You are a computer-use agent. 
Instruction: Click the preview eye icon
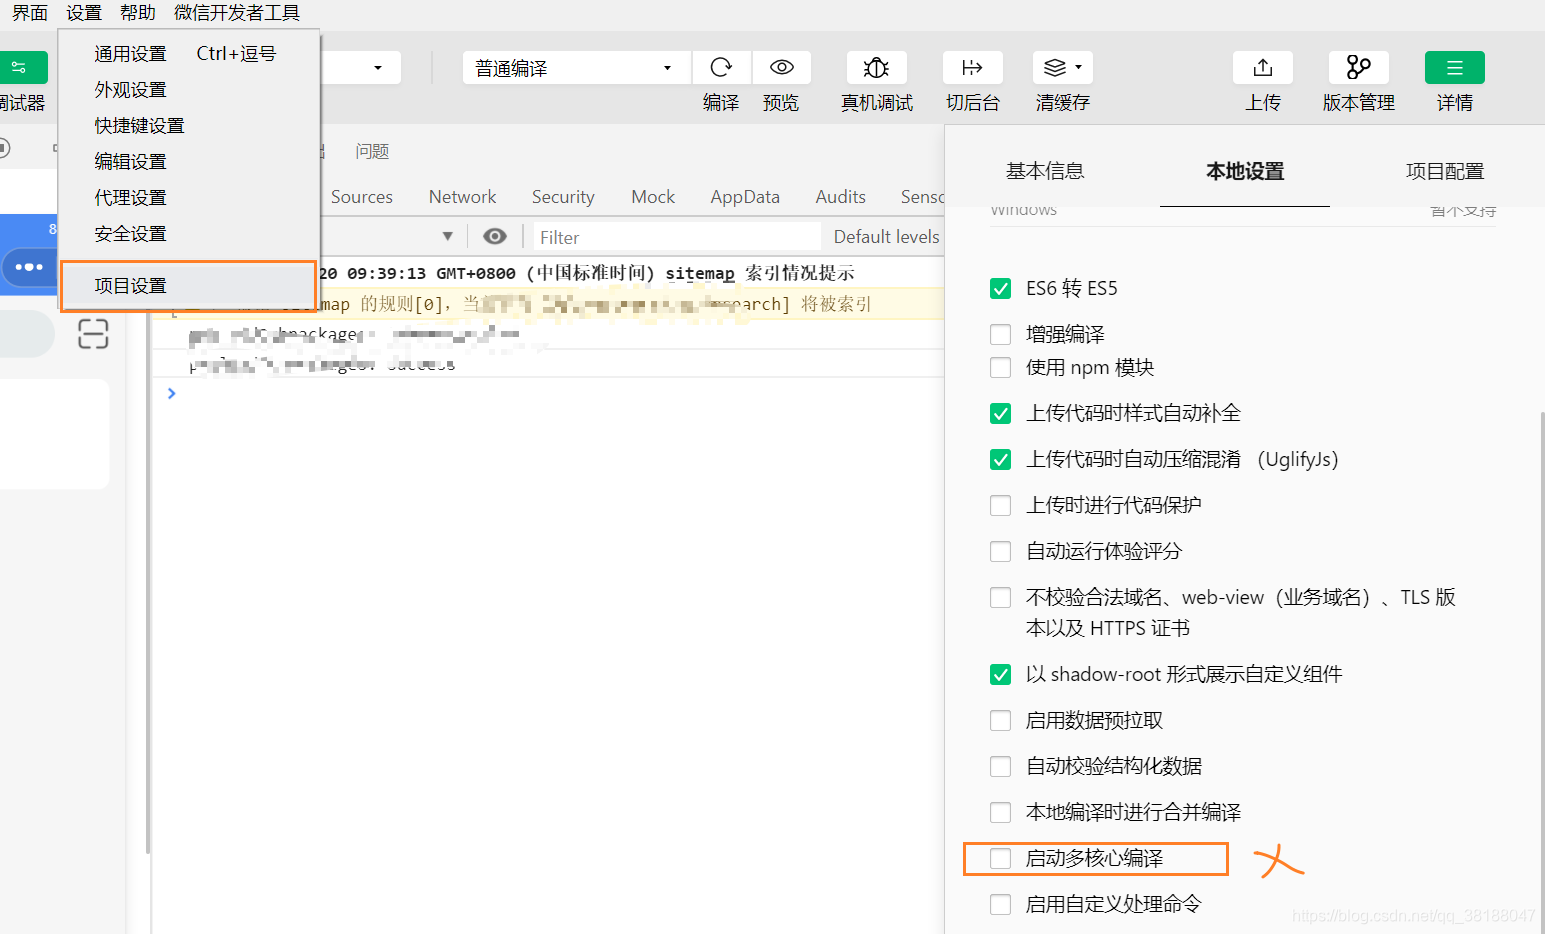(781, 67)
